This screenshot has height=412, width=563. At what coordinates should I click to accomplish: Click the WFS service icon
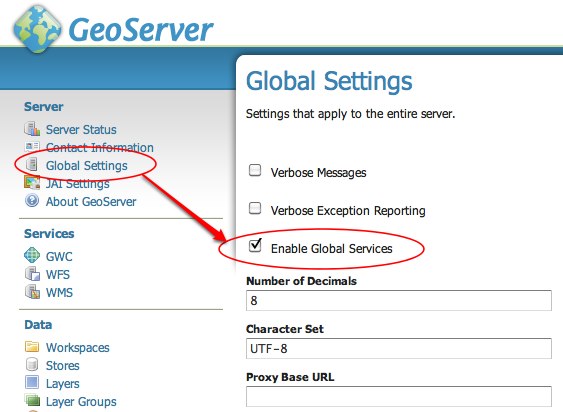(32, 274)
